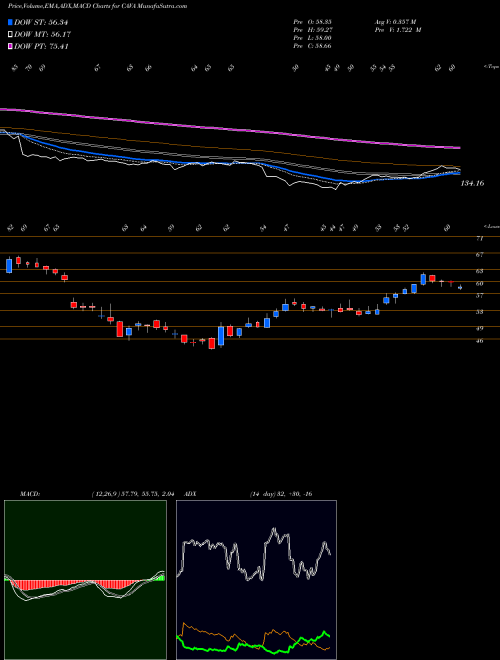Click the magenta DOW PT legend swatch
This screenshot has width=500, height=660.
point(10,46)
